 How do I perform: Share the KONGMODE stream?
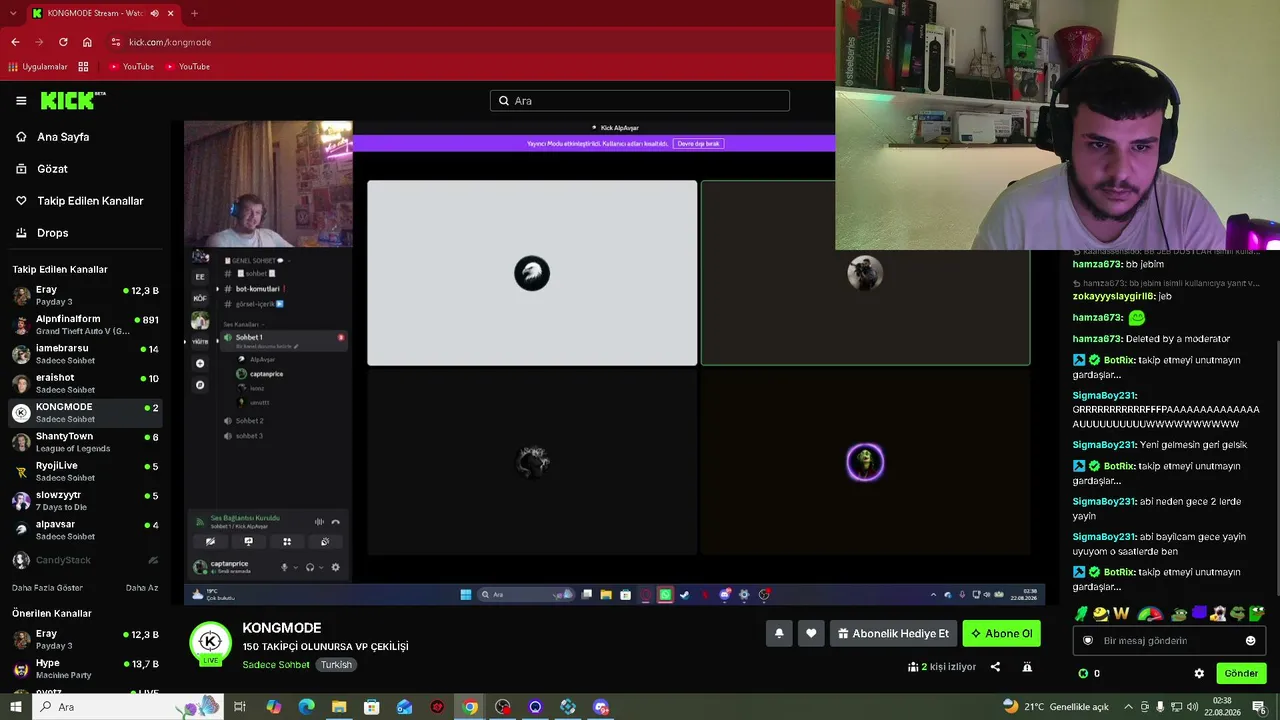click(x=995, y=667)
